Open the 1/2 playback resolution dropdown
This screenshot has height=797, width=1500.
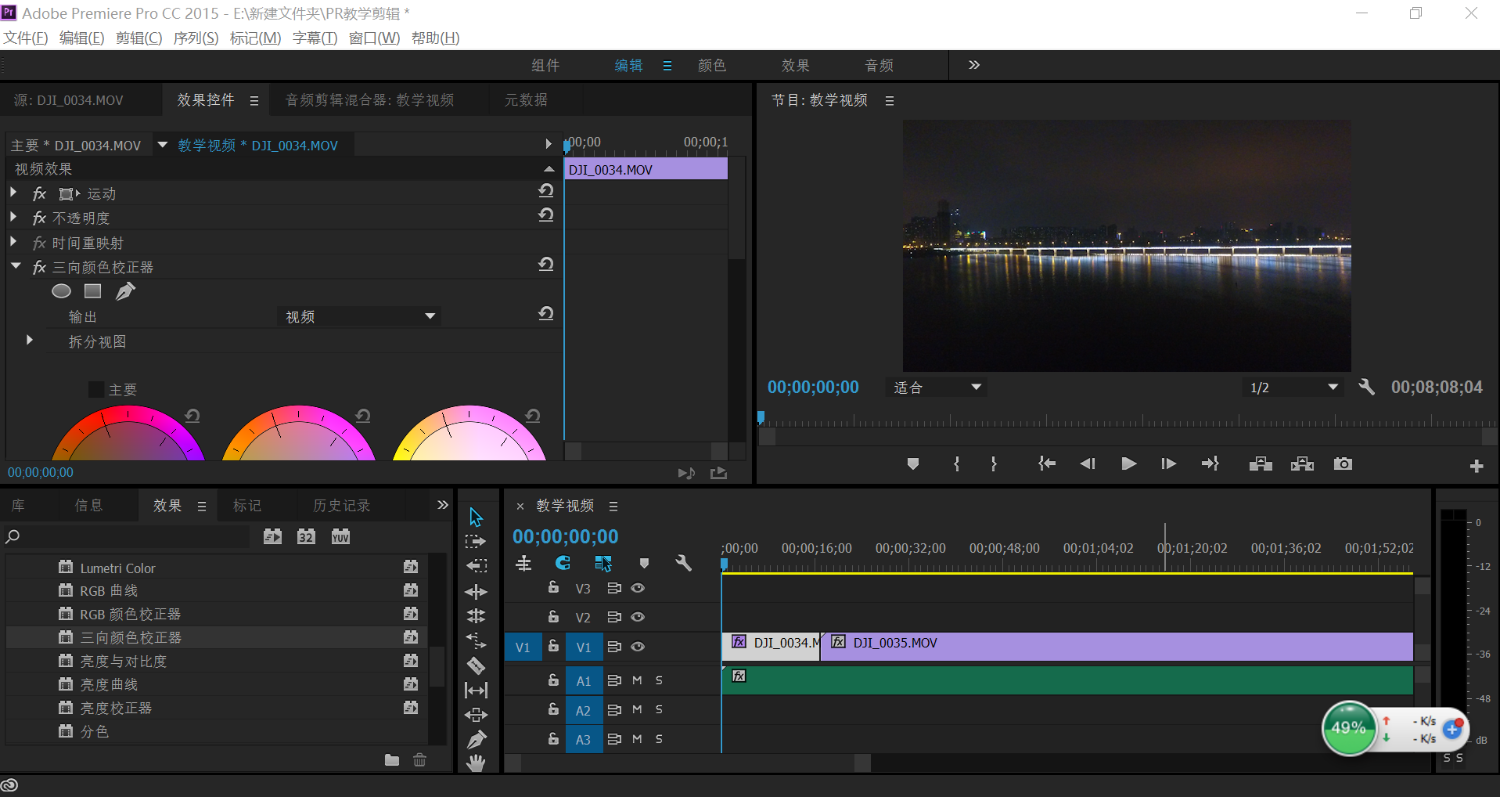[x=1294, y=387]
